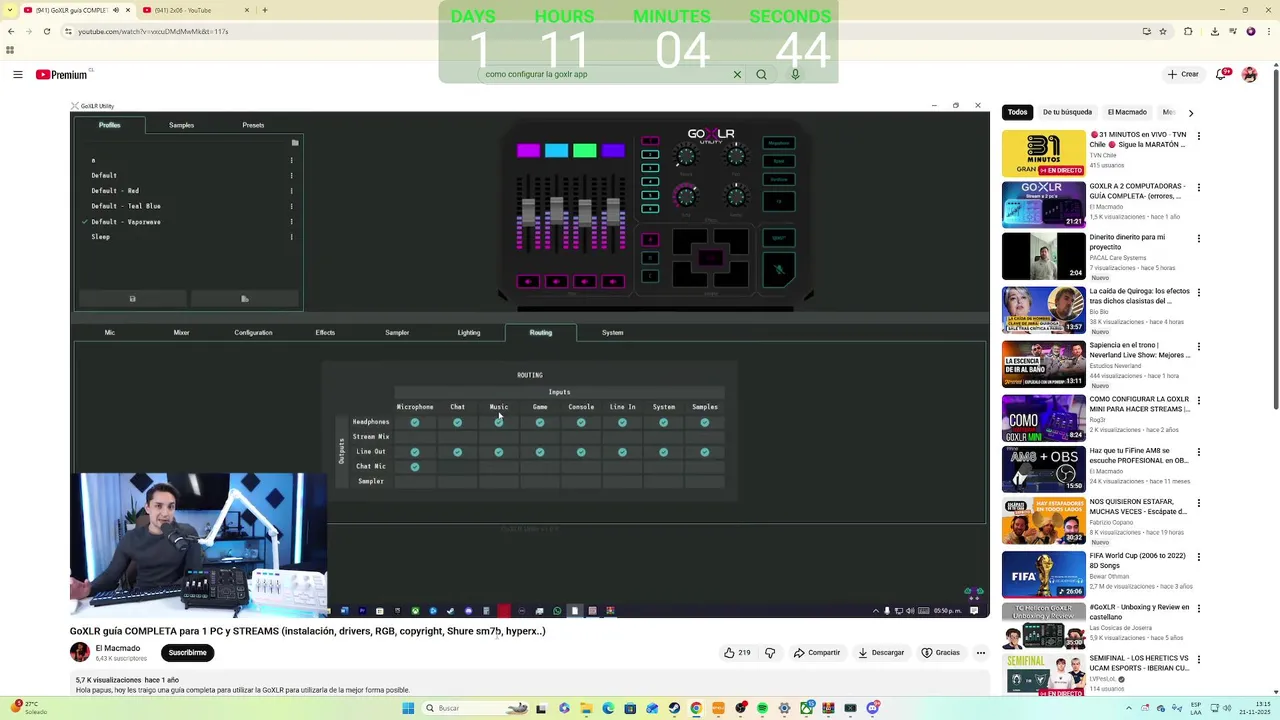Open options for Sleep profile
The height and width of the screenshot is (720, 1280).
point(292,237)
